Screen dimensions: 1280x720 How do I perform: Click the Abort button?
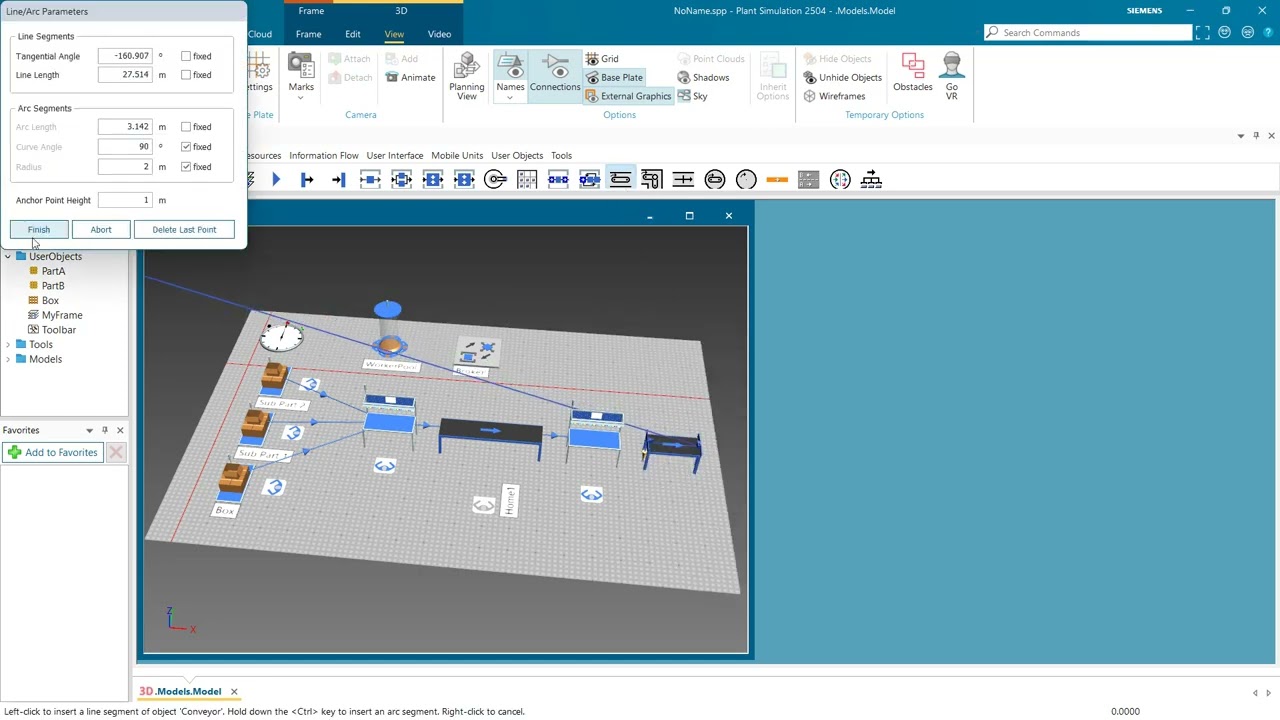pyautogui.click(x=101, y=230)
